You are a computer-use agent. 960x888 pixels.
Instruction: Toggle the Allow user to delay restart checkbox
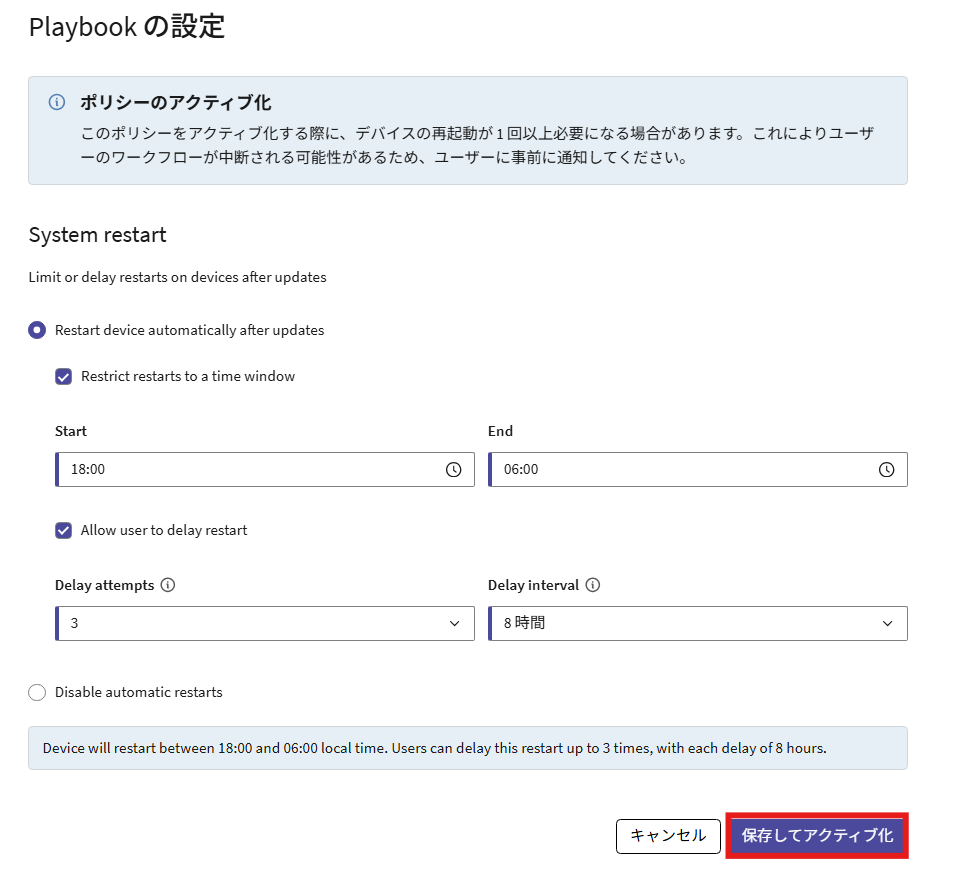64,530
